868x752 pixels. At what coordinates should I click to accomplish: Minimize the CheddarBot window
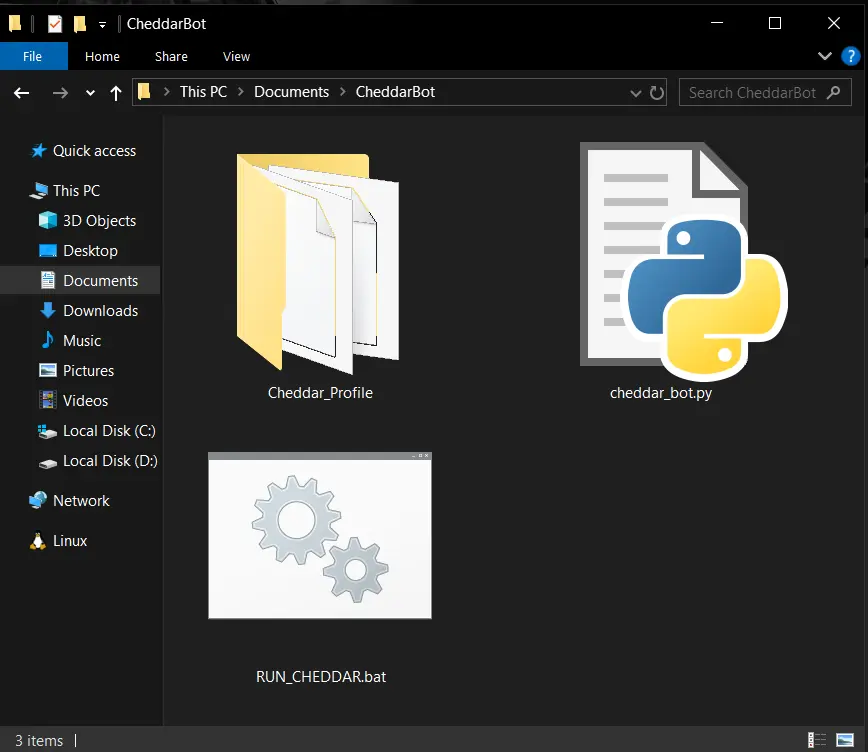717,23
